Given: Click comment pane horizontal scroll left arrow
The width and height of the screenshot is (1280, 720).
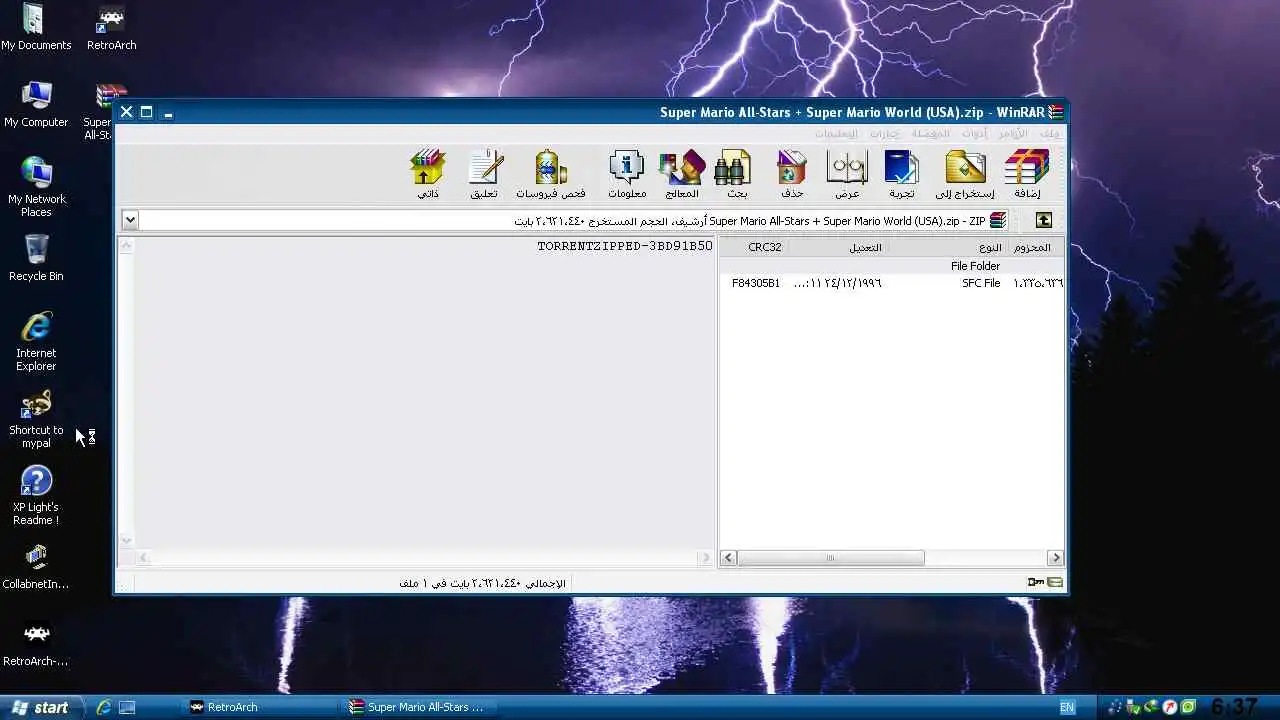Looking at the screenshot, I should 143,558.
